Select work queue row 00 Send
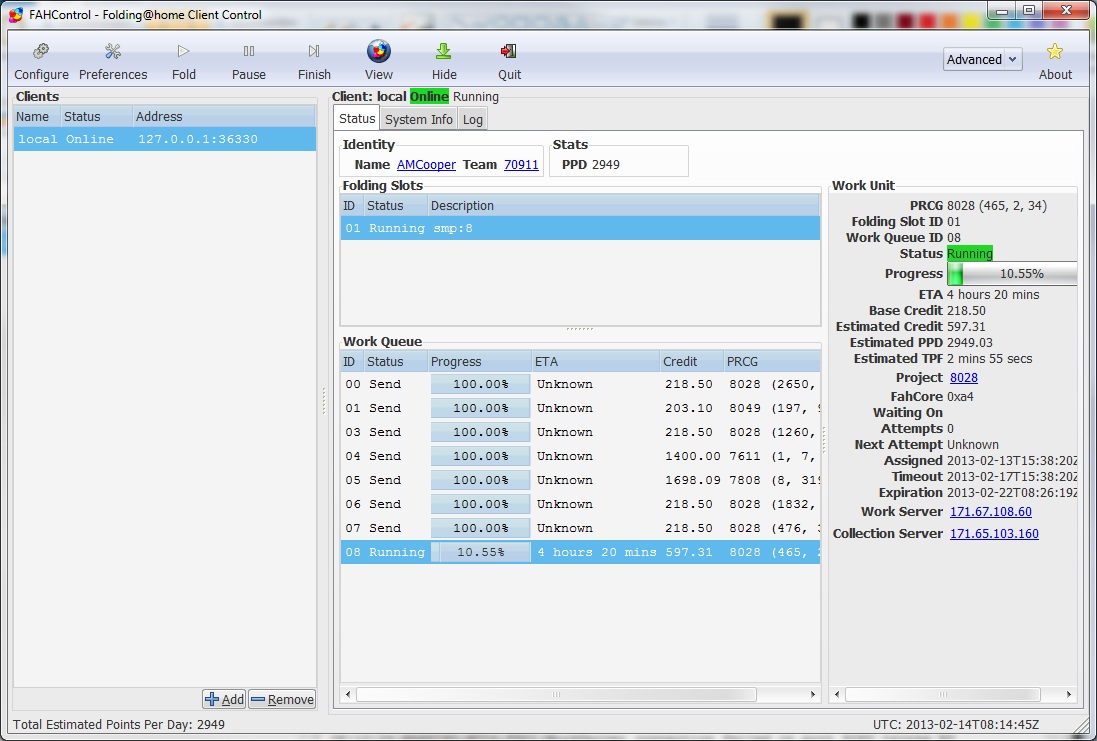Viewport: 1097px width, 741px height. pyautogui.click(x=580, y=384)
